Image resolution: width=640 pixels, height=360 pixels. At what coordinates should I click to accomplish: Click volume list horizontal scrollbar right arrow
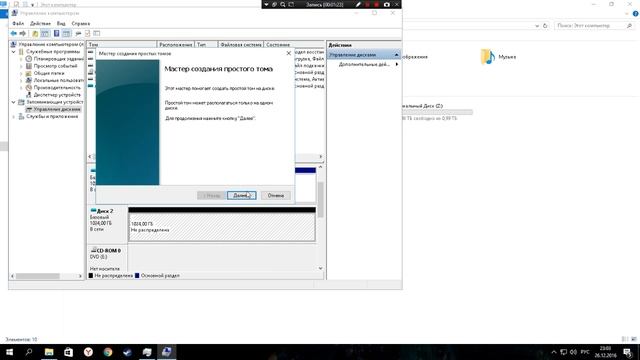tap(320, 157)
